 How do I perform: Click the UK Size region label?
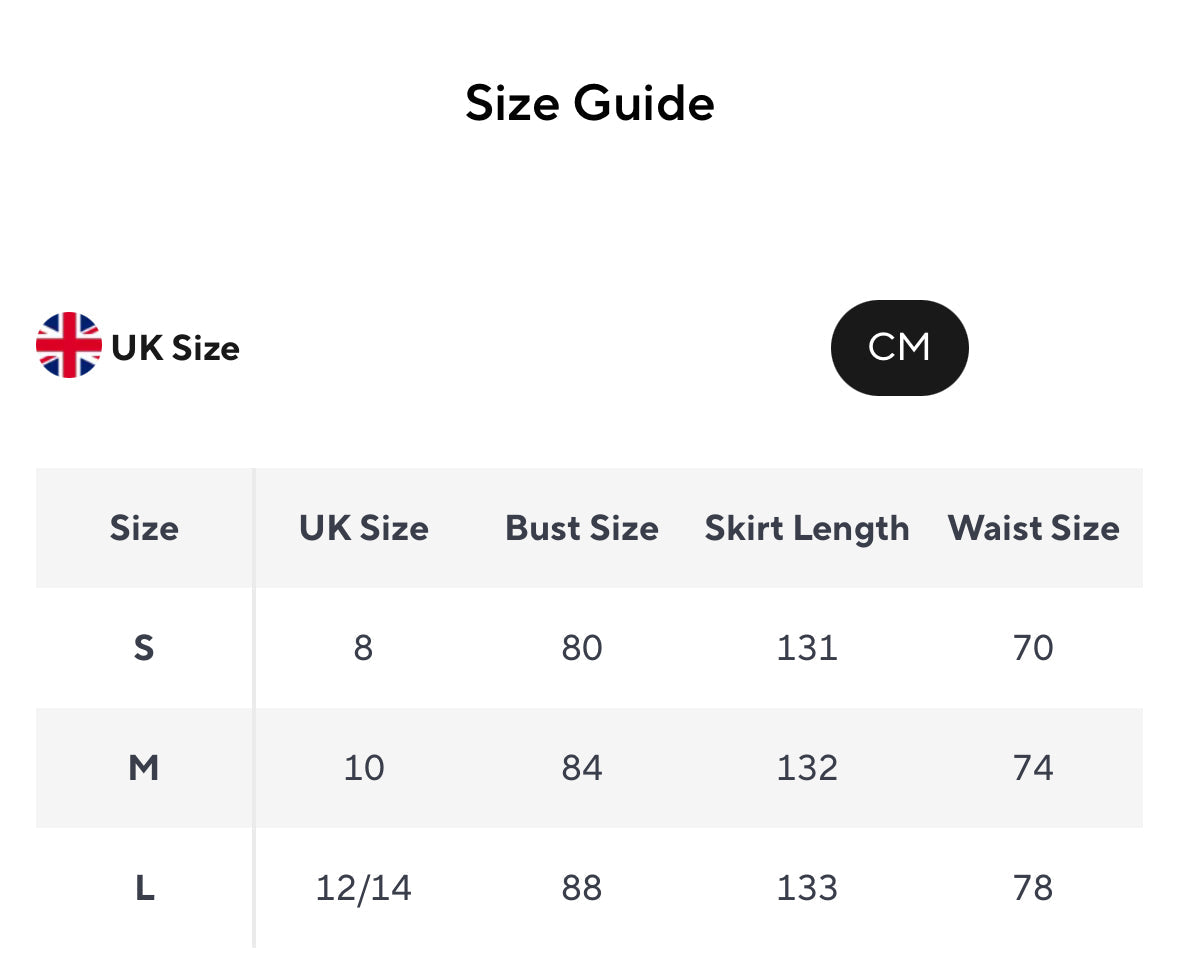coord(176,349)
